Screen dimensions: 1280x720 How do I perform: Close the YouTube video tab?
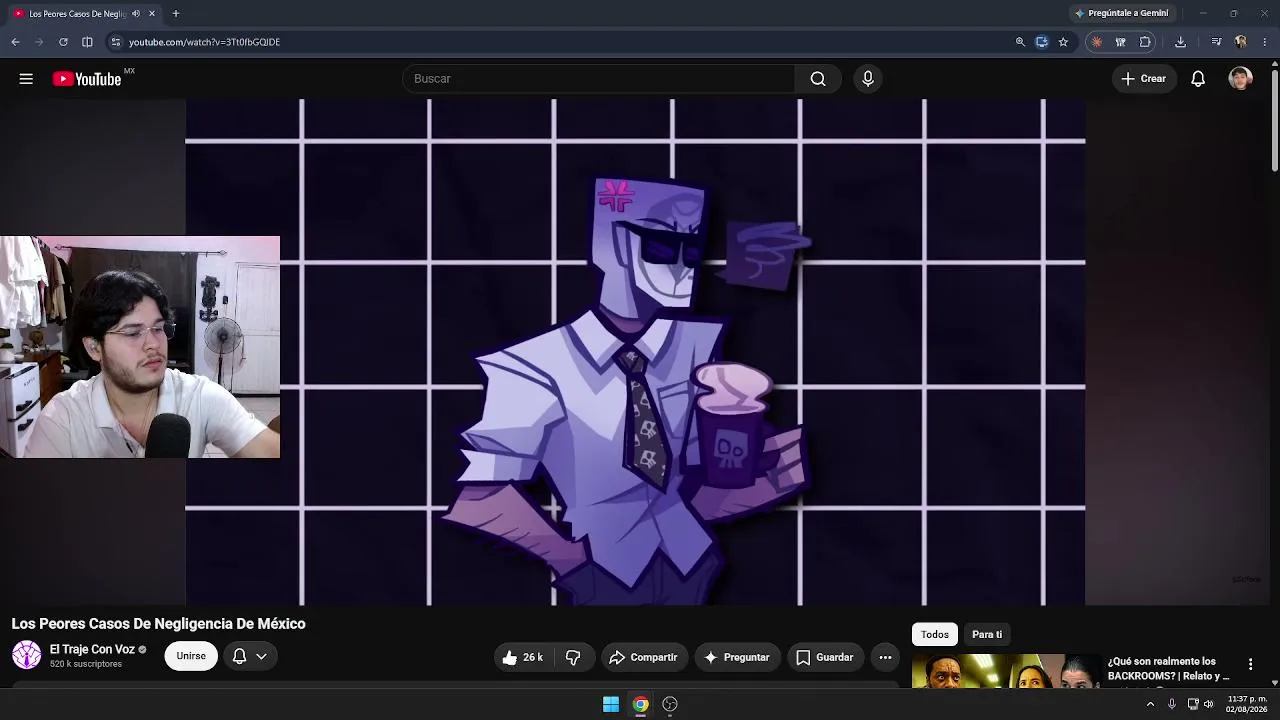tap(152, 14)
